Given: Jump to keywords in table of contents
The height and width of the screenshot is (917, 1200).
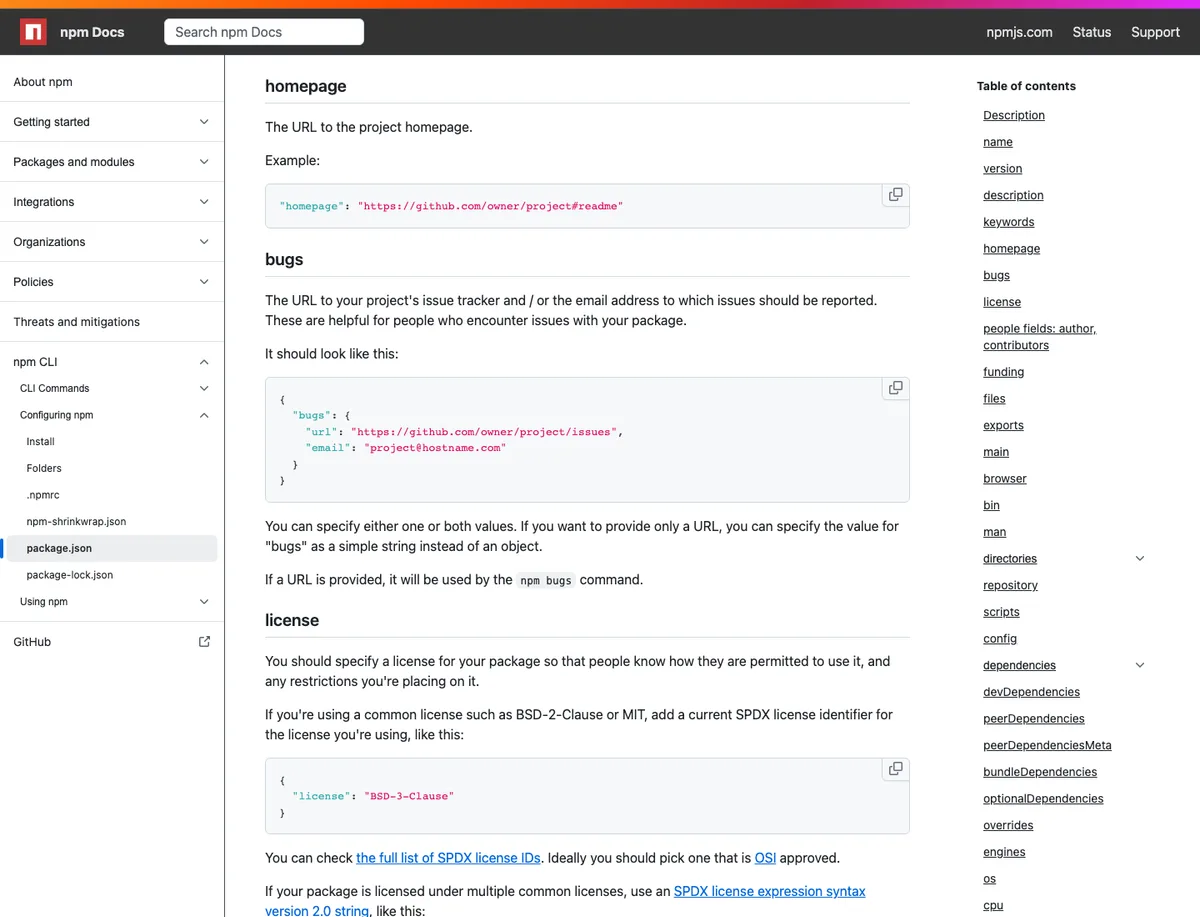Looking at the screenshot, I should point(1009,222).
